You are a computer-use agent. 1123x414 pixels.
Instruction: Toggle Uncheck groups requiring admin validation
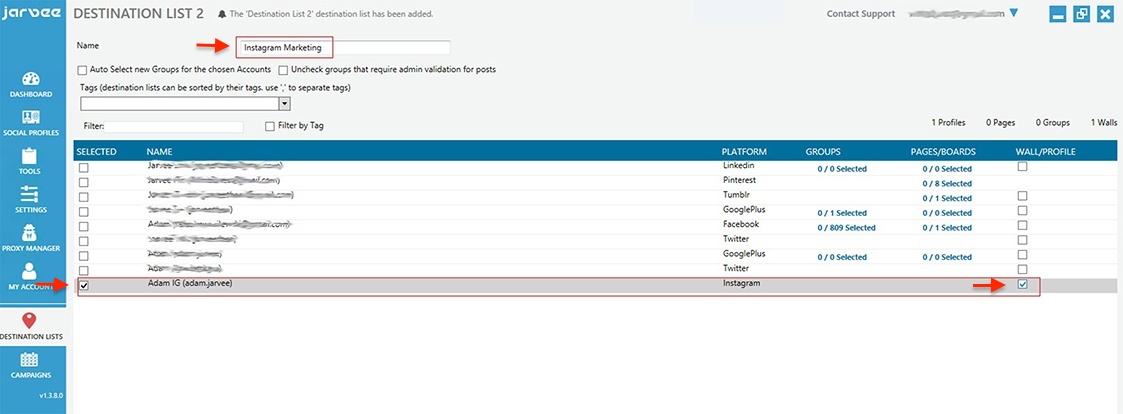point(284,70)
